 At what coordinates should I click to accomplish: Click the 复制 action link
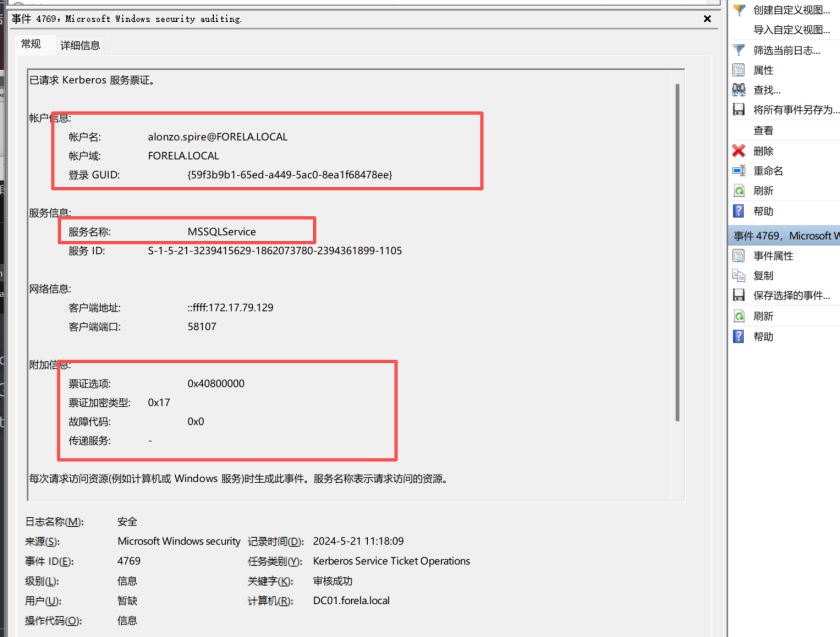pyautogui.click(x=763, y=276)
